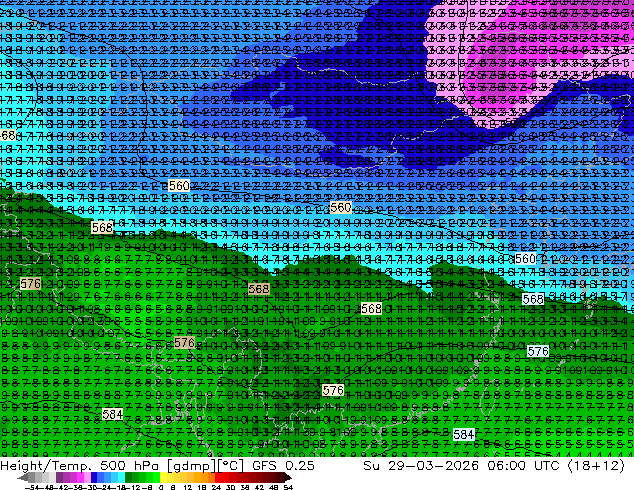The width and height of the screenshot is (634, 490).
Task: Click the '06:00 UTC' time text
Action: [524, 465]
